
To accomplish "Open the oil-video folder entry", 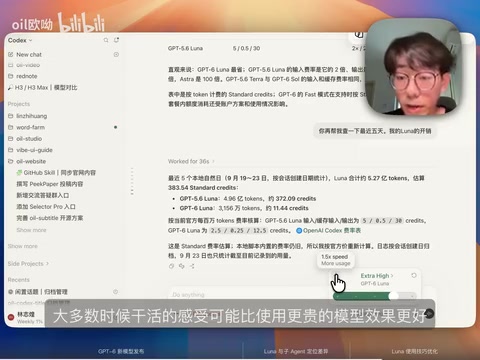I will [28, 65].
